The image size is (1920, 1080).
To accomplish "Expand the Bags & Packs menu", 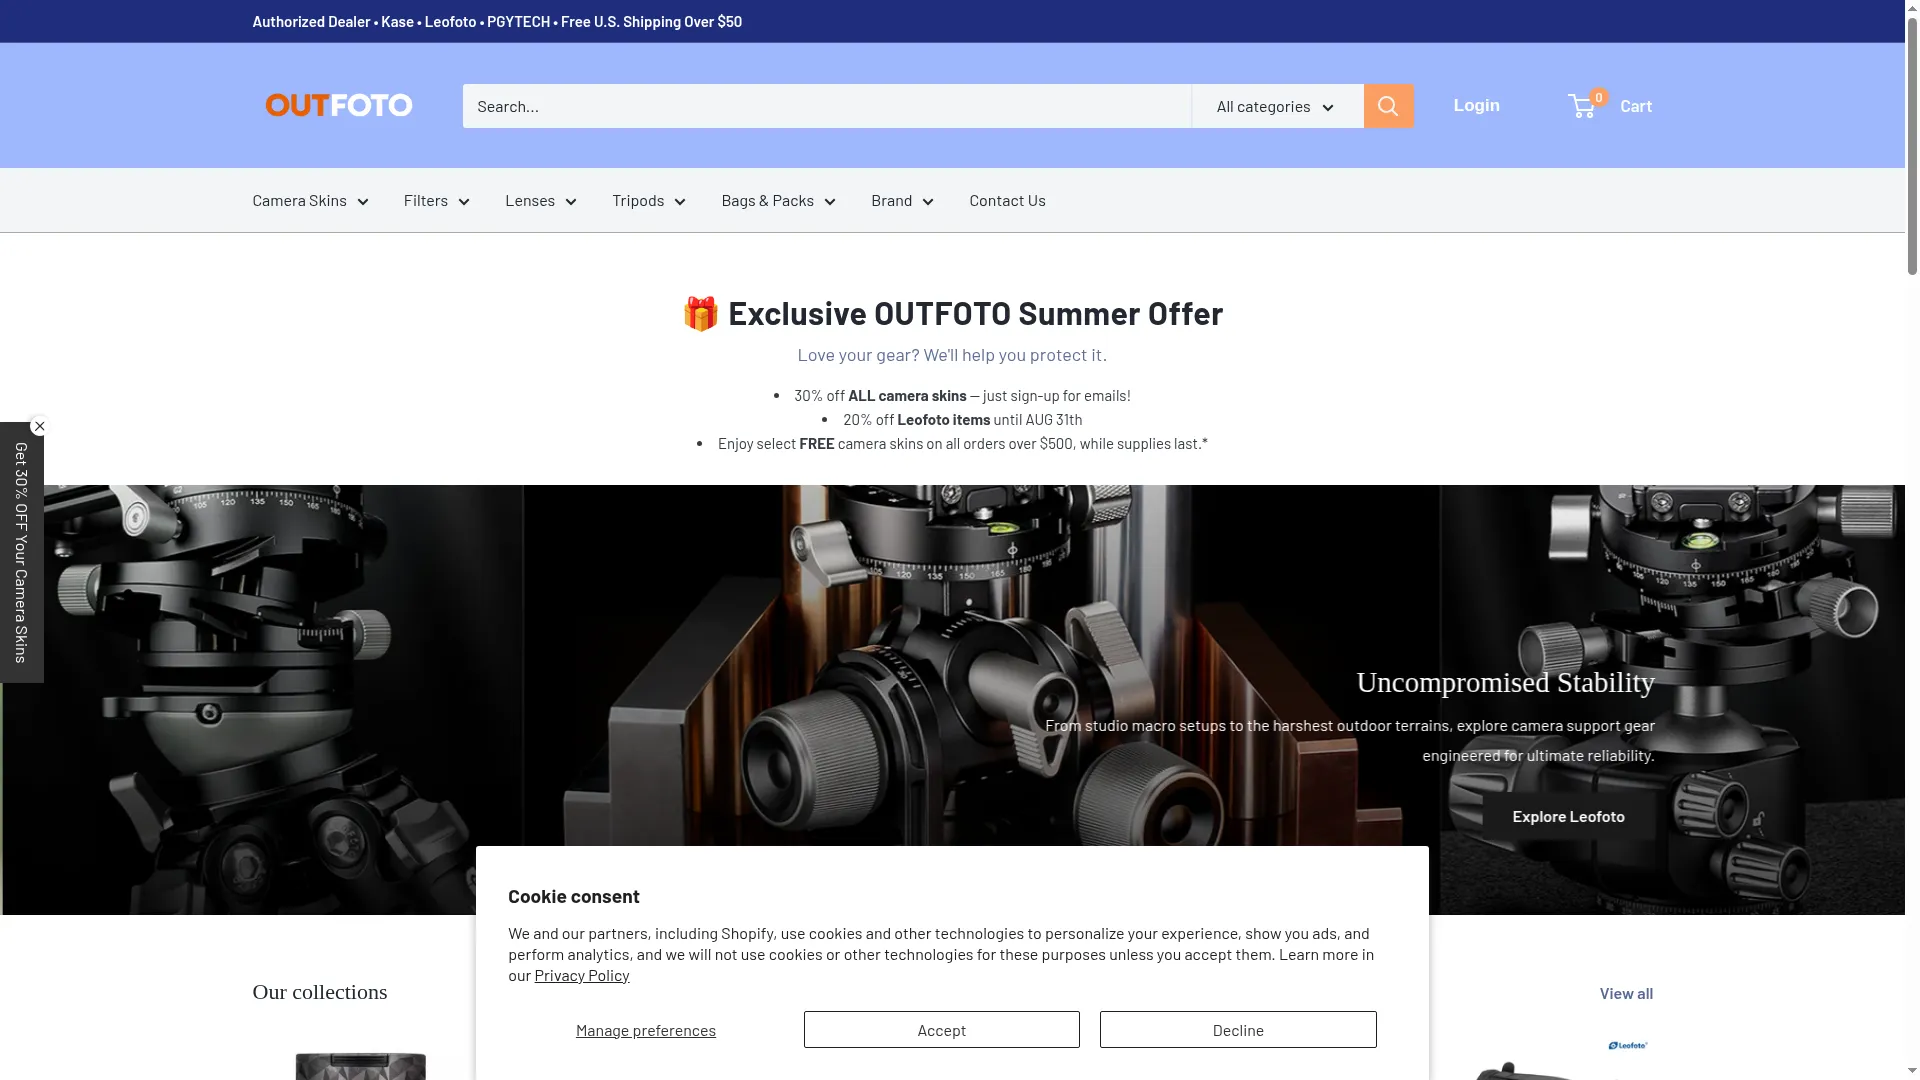I will [x=778, y=200].
